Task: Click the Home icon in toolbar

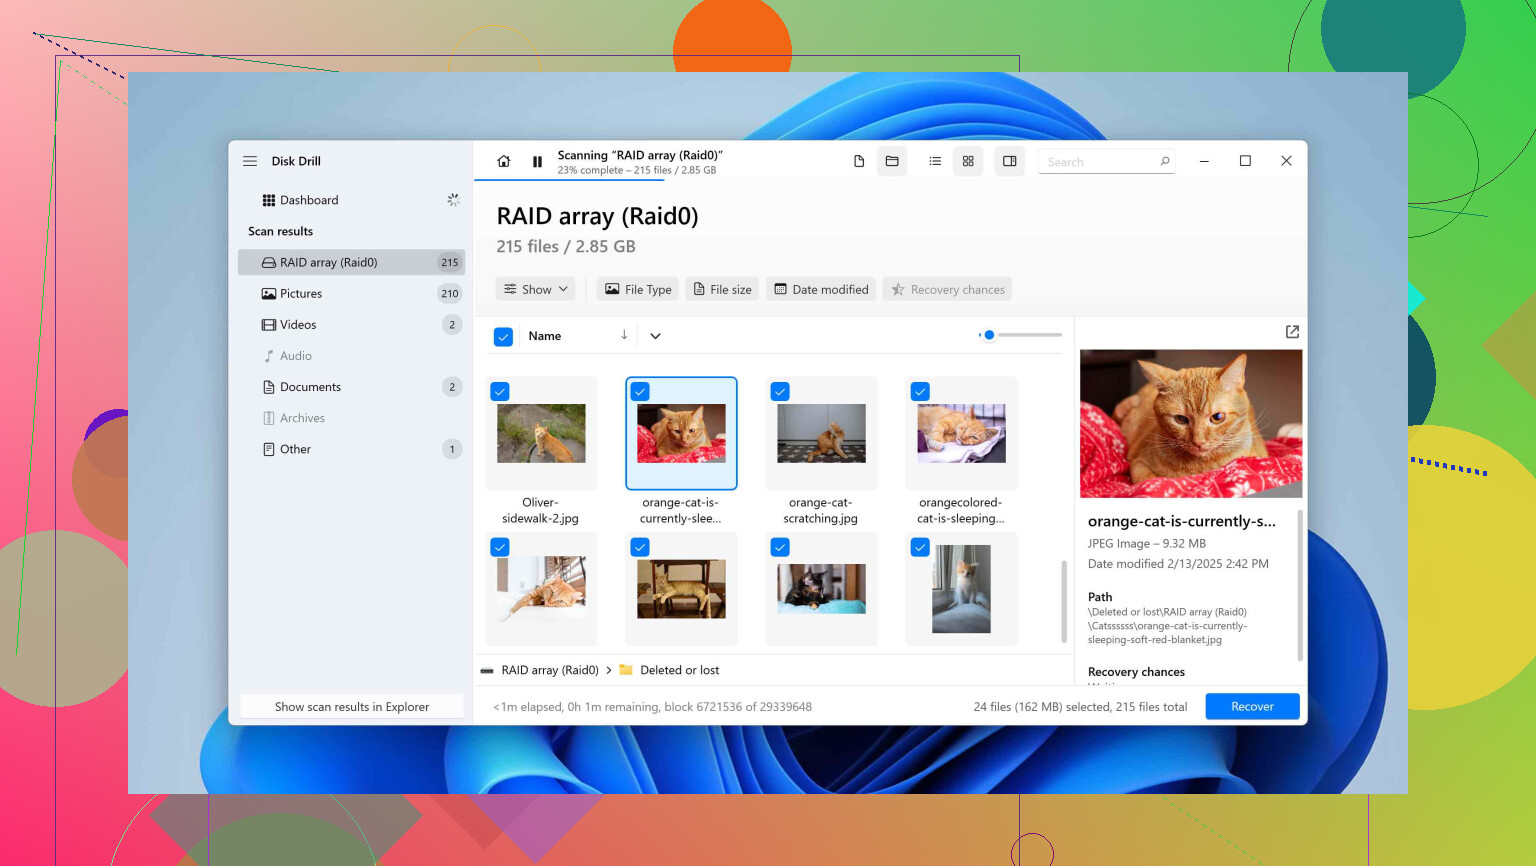Action: click(x=504, y=161)
